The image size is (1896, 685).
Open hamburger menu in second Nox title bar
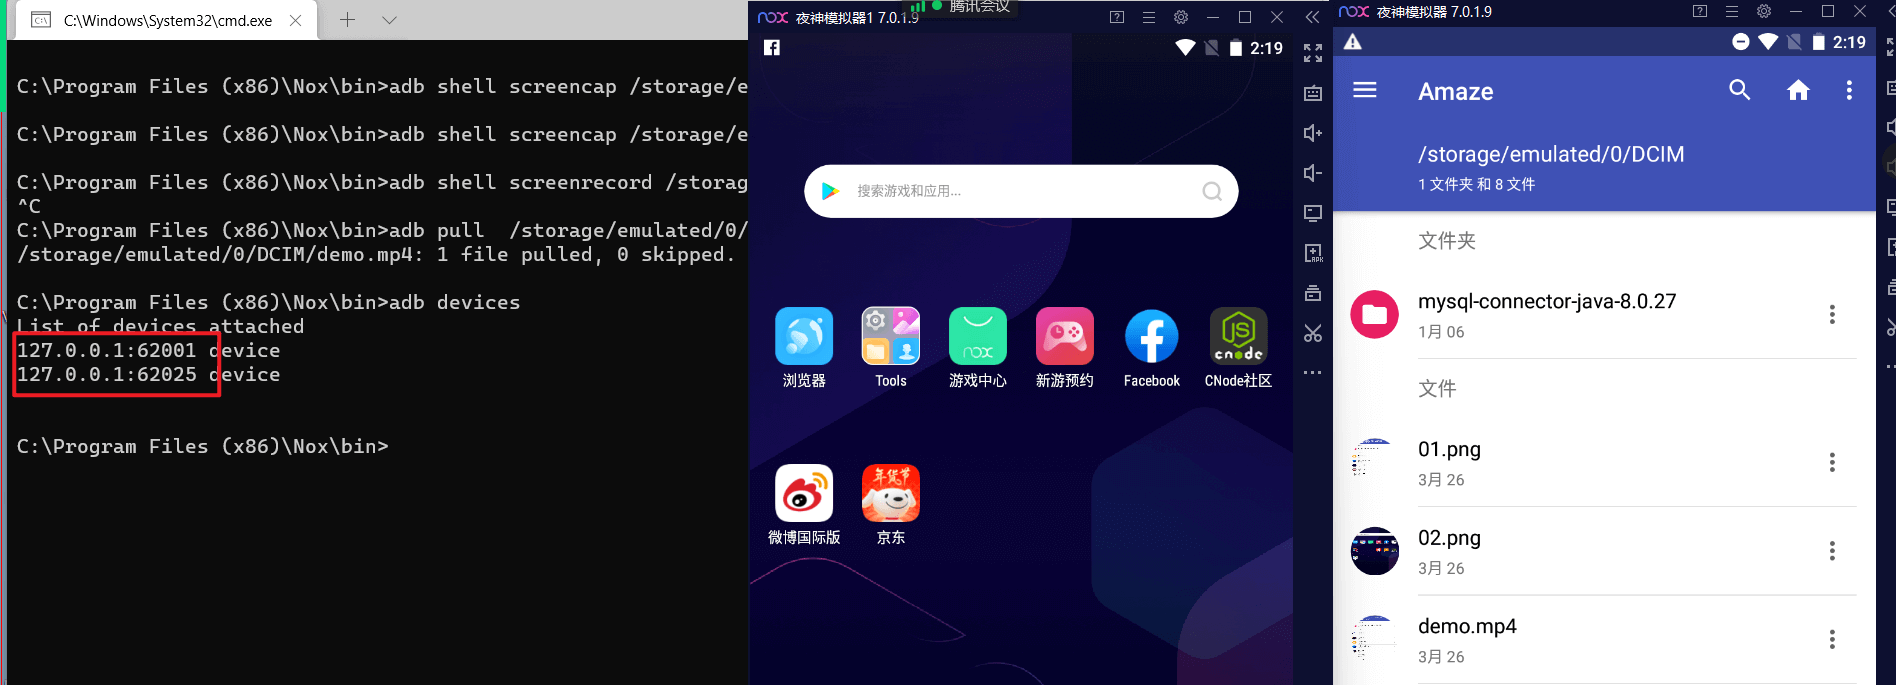pyautogui.click(x=1732, y=12)
